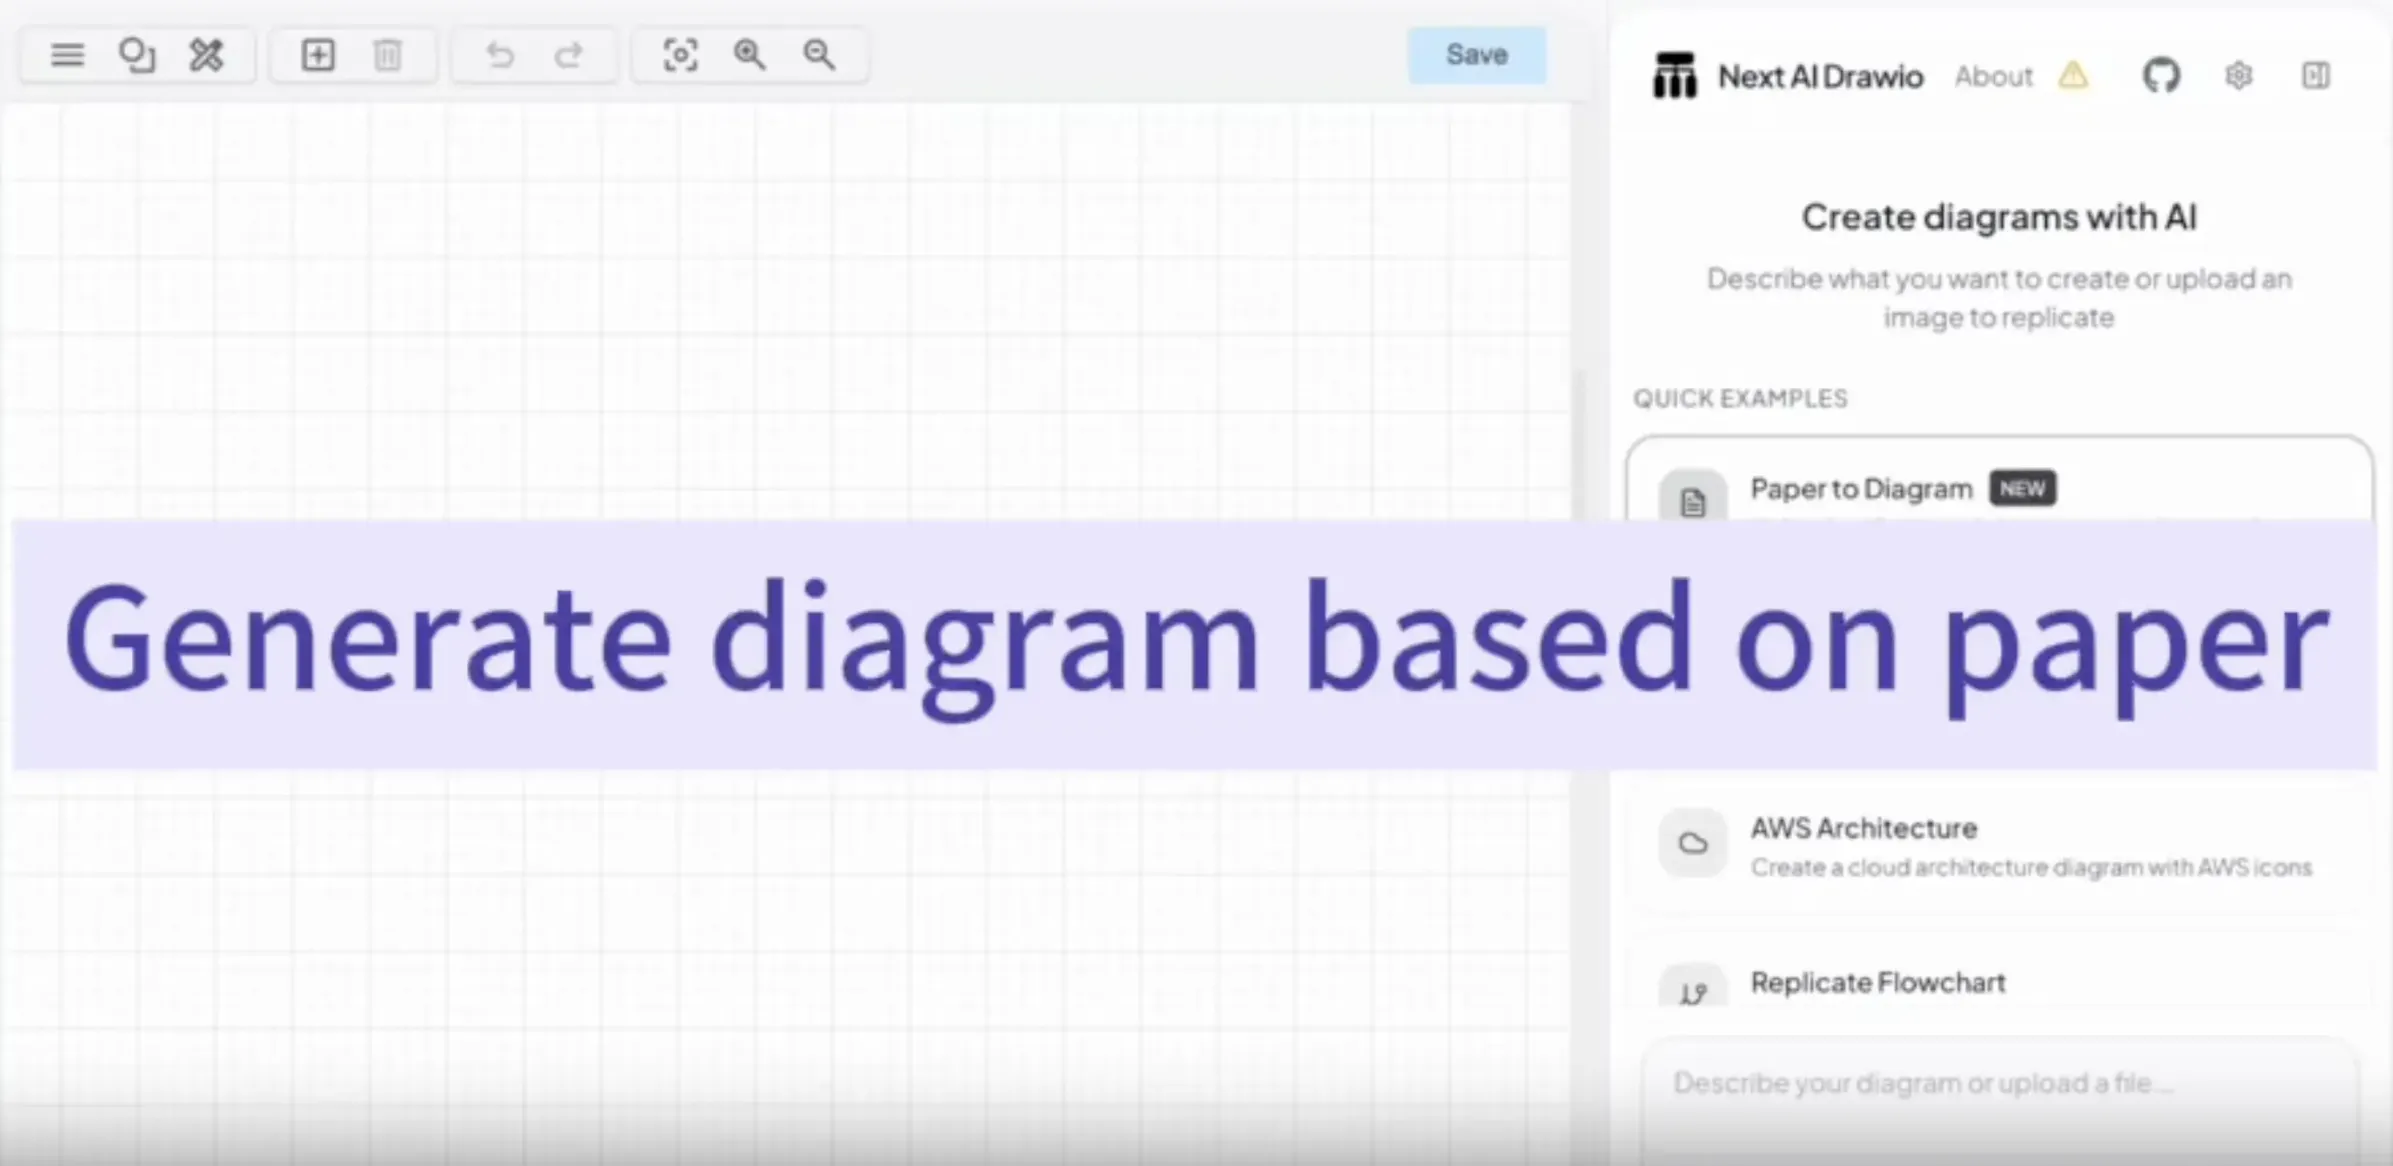Collapse the AI side panel
This screenshot has height=1166, width=2393.
tap(2315, 75)
